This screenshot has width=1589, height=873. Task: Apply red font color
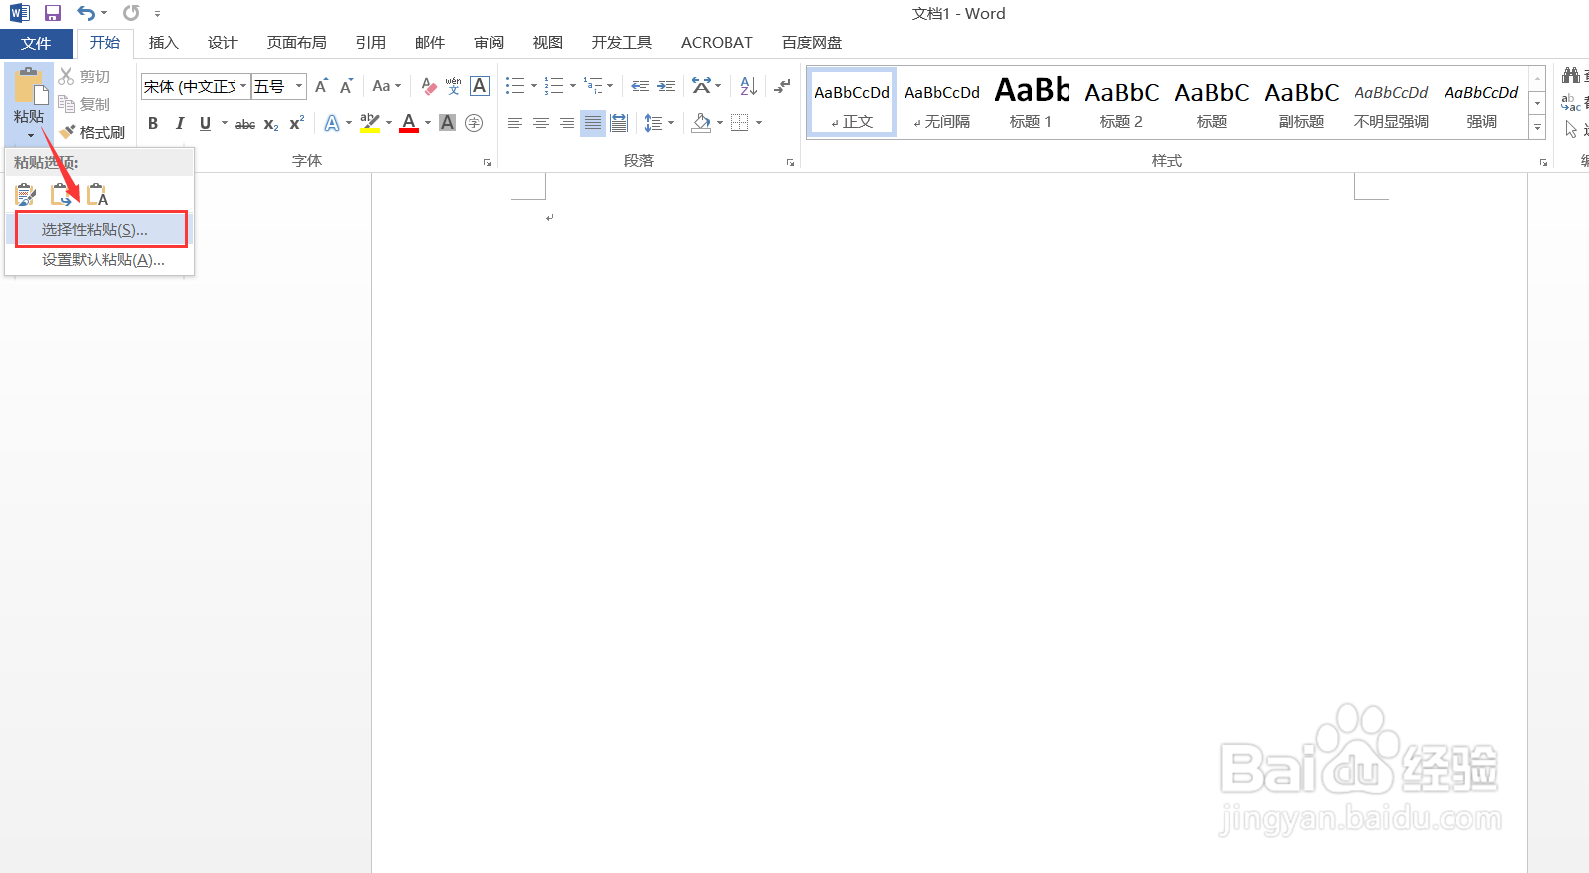click(409, 123)
